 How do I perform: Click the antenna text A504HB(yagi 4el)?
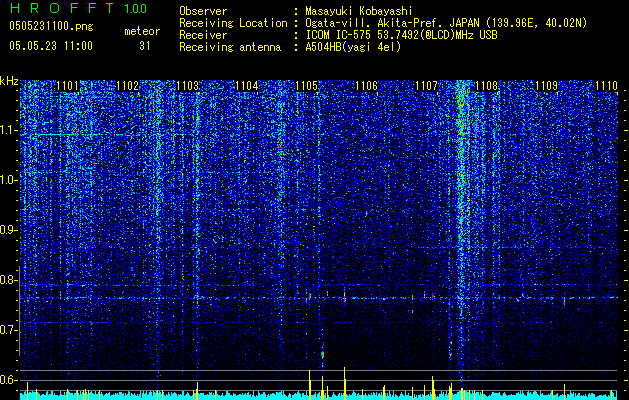point(353,47)
